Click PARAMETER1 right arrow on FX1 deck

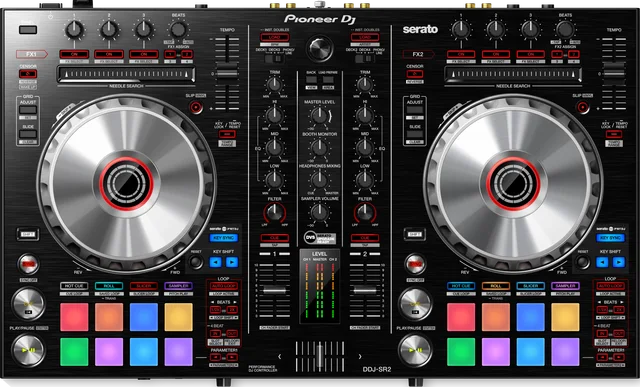[x=232, y=357]
